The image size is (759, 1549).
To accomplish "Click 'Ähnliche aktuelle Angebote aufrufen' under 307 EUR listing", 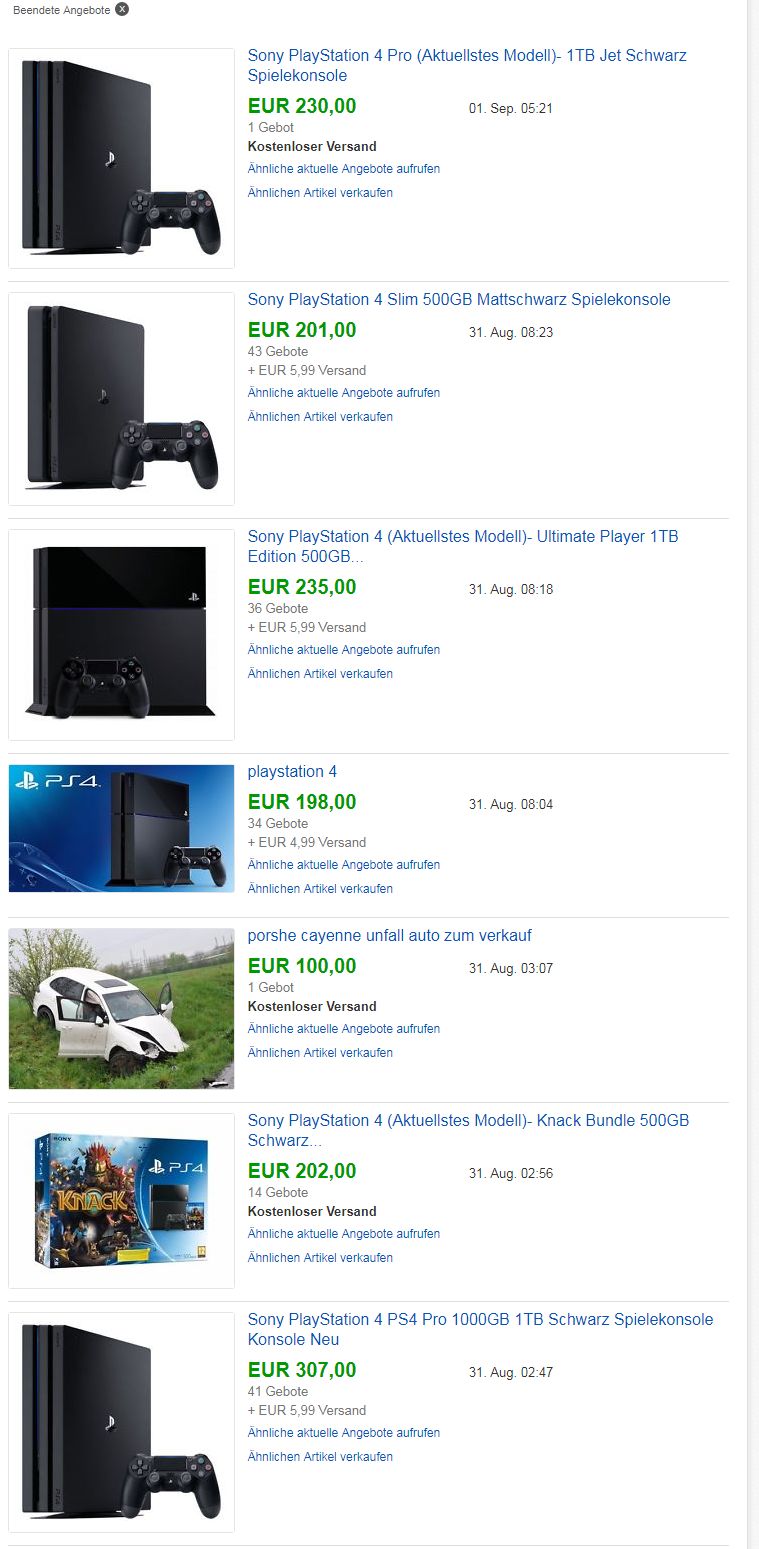I will pos(344,1433).
